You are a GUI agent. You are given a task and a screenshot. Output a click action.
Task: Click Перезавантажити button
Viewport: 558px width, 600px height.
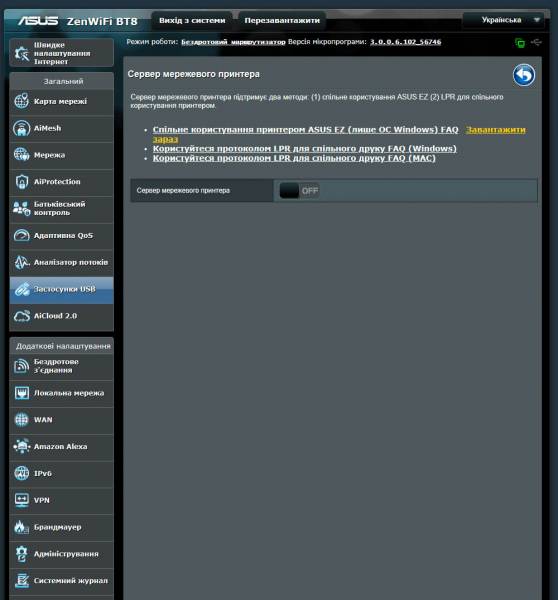(282, 21)
